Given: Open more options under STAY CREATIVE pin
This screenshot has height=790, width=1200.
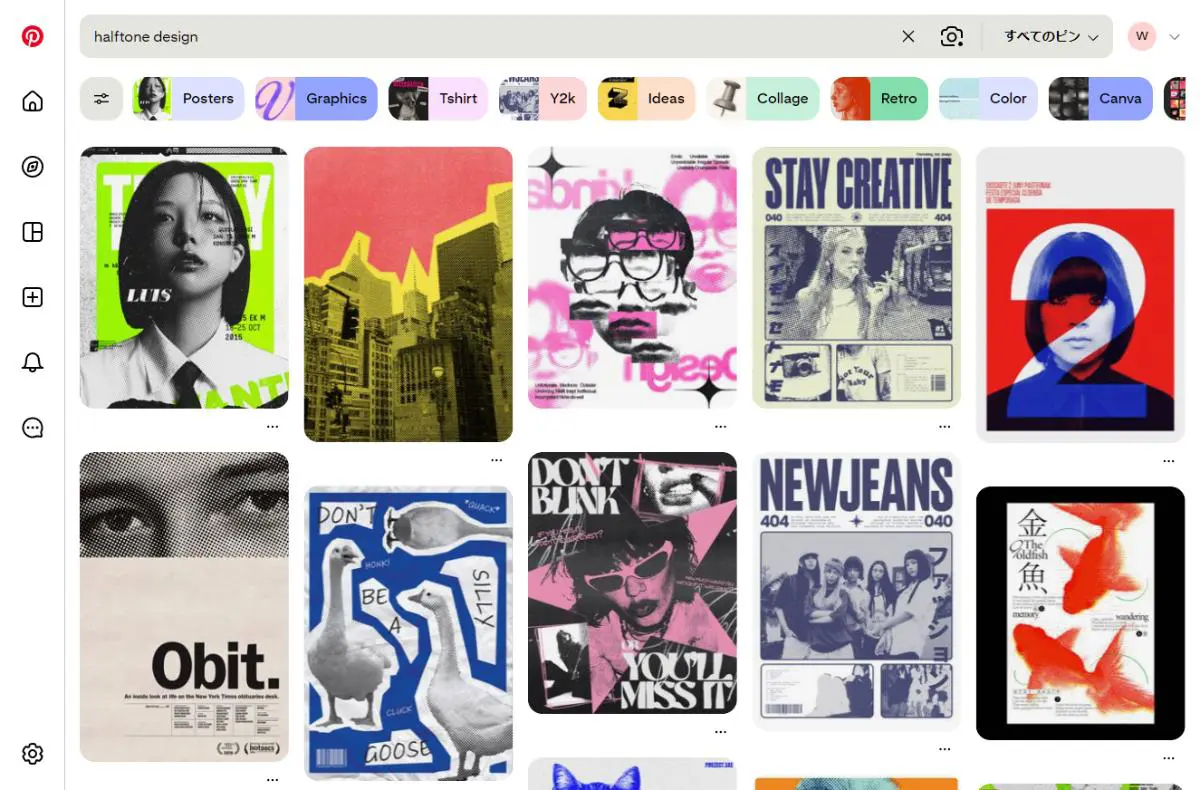Looking at the screenshot, I should tap(945, 426).
